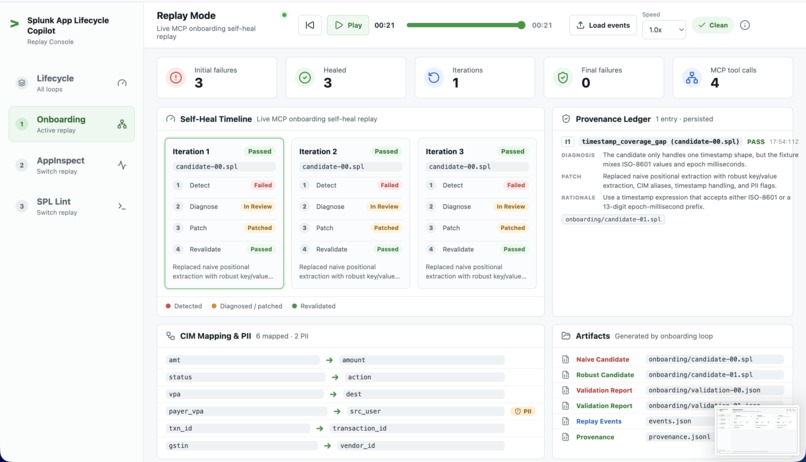Image resolution: width=806 pixels, height=462 pixels.
Task: Click the Lifecycle layers stack icon
Action: [22, 83]
